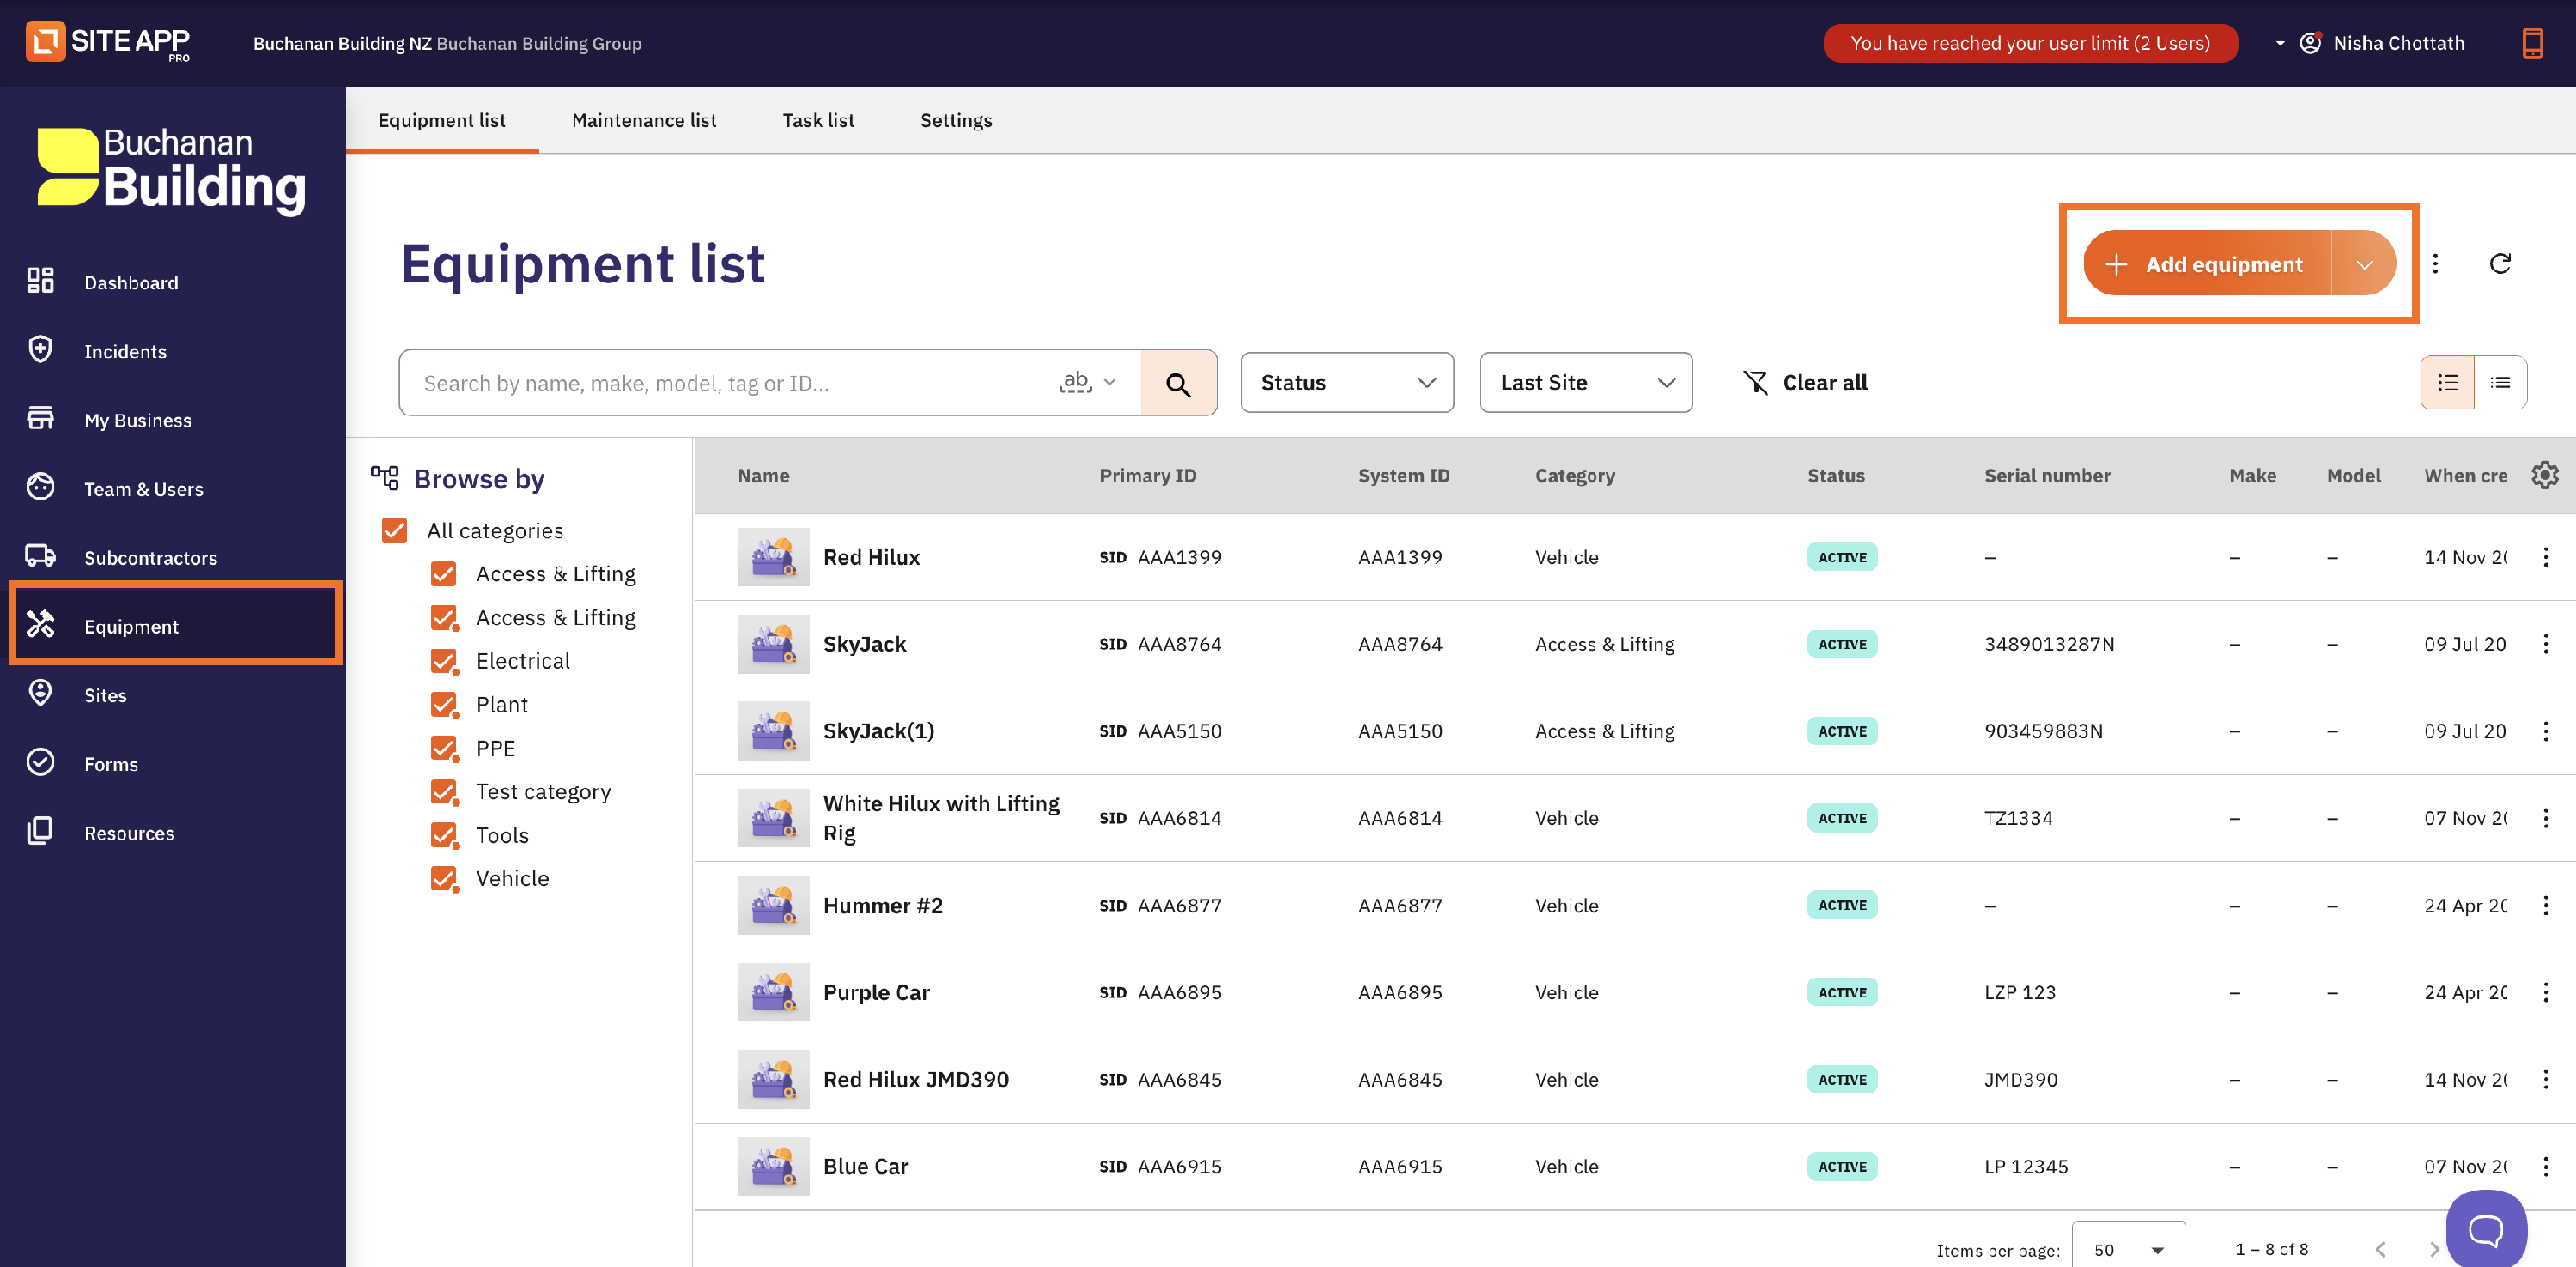Image resolution: width=2576 pixels, height=1267 pixels.
Task: Sort by Category column header
Action: pos(1575,476)
